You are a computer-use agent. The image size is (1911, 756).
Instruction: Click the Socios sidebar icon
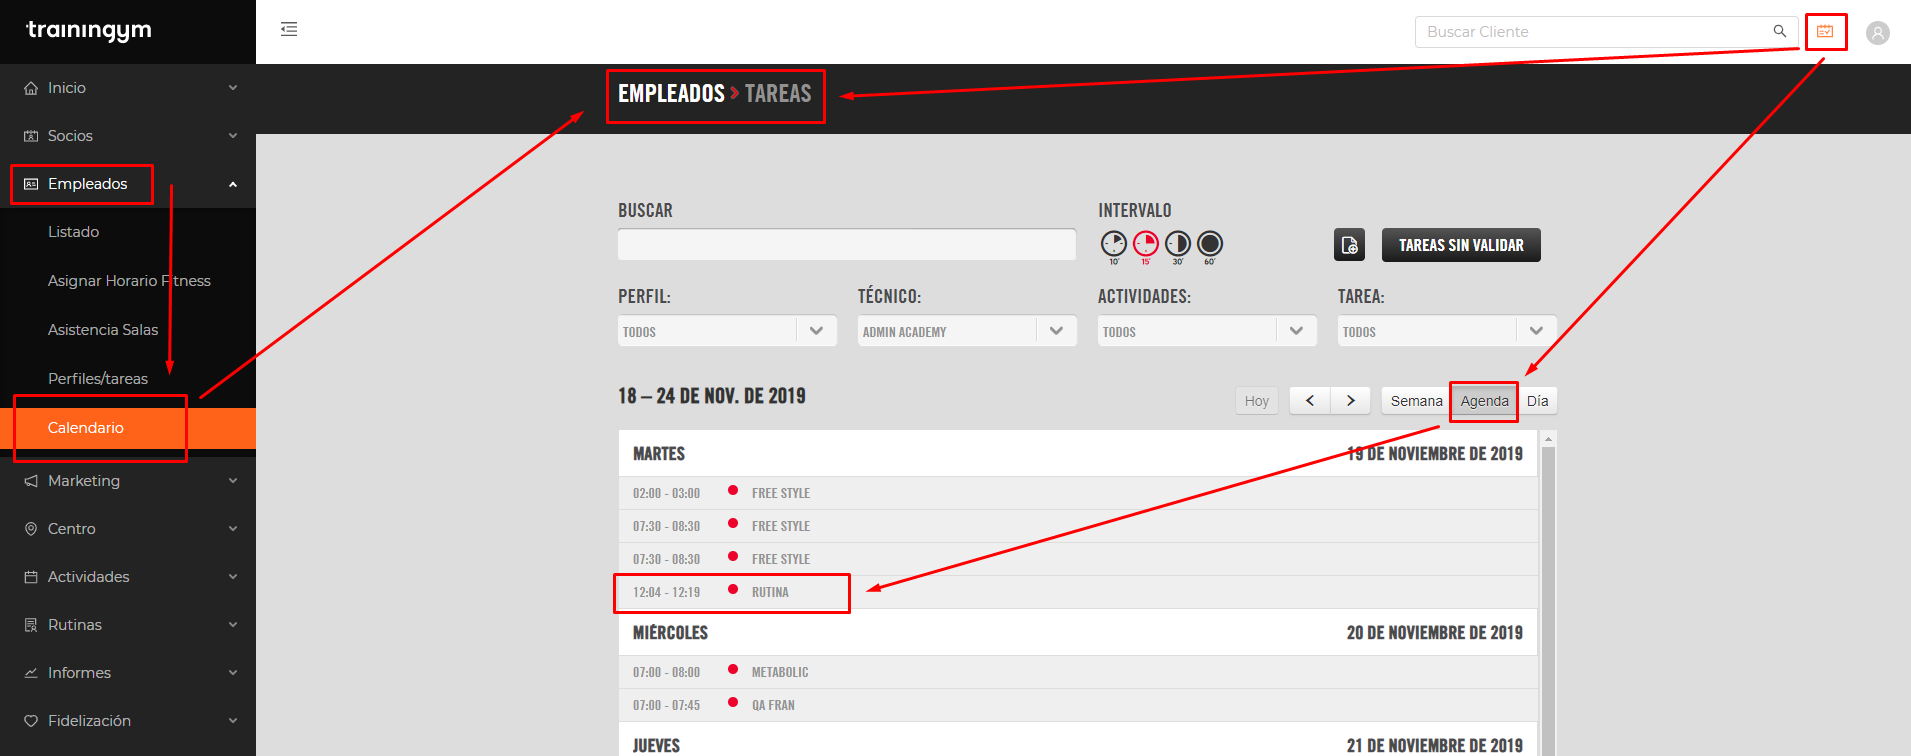click(31, 136)
